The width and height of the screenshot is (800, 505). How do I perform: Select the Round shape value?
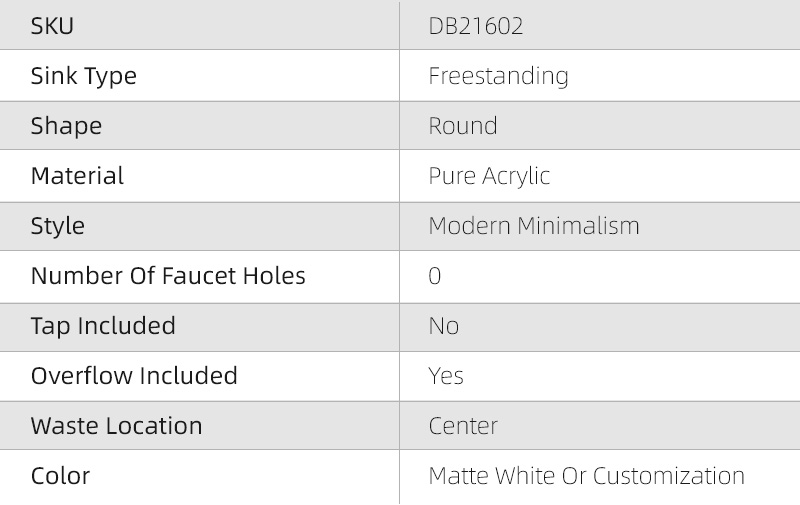click(x=463, y=126)
